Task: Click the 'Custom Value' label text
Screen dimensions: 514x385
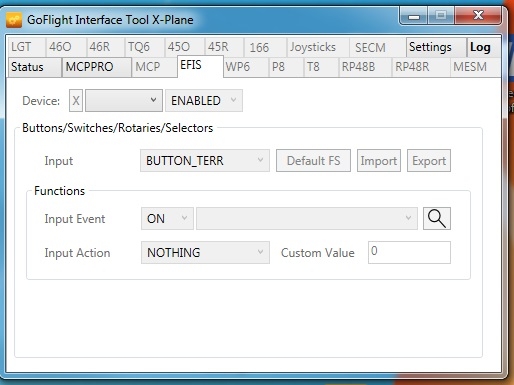Action: pos(318,253)
